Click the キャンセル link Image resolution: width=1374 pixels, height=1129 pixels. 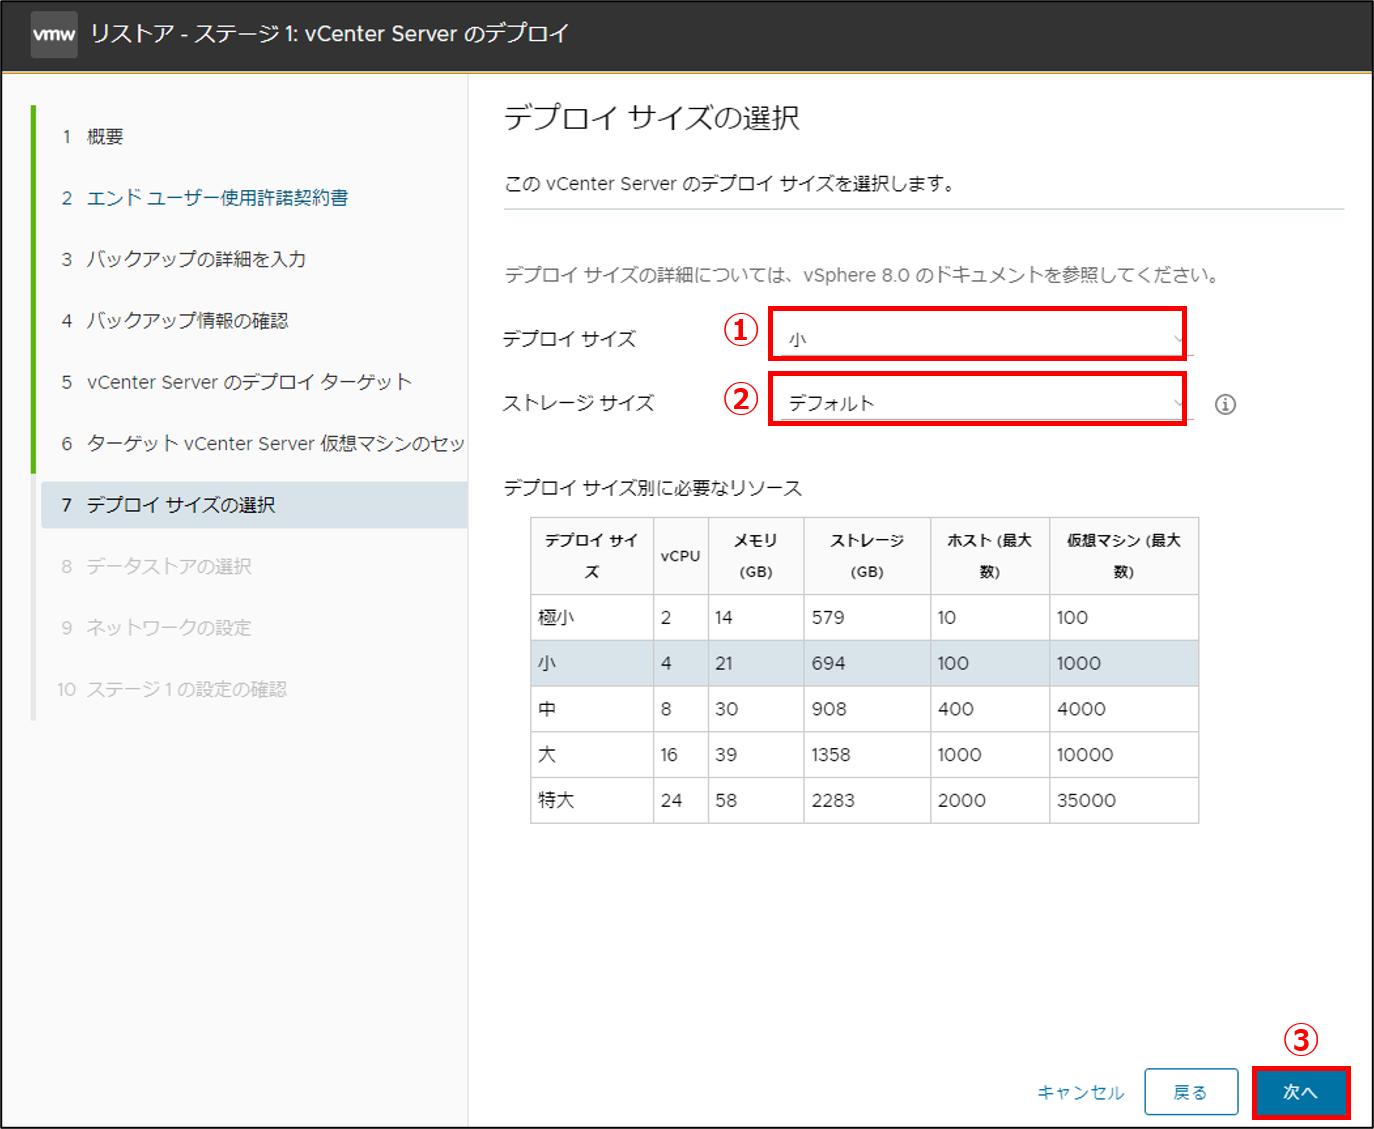point(1081,1092)
